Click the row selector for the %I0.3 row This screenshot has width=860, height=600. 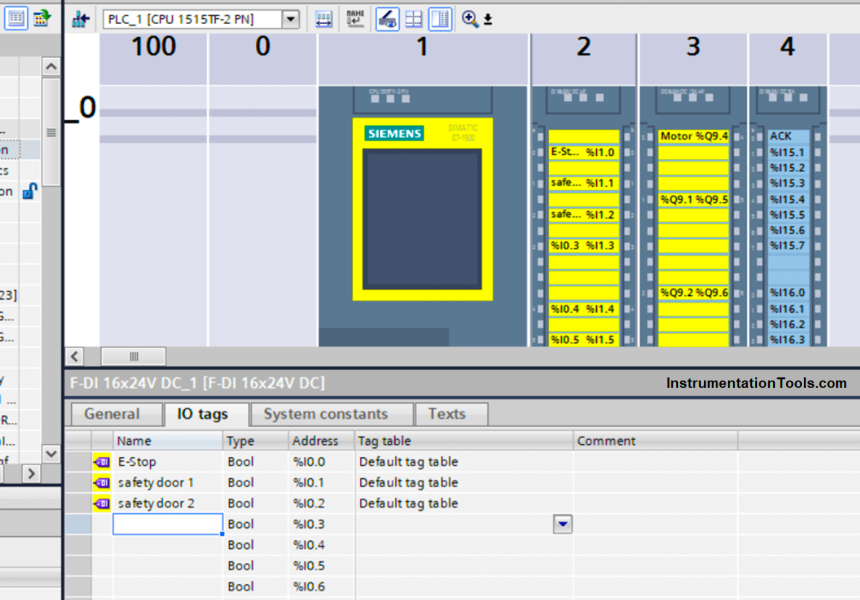78,524
